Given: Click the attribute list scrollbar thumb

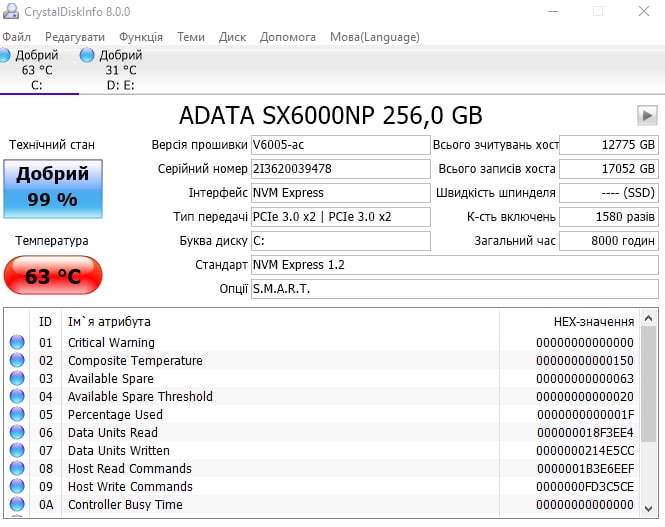Looking at the screenshot, I should pos(648,384).
